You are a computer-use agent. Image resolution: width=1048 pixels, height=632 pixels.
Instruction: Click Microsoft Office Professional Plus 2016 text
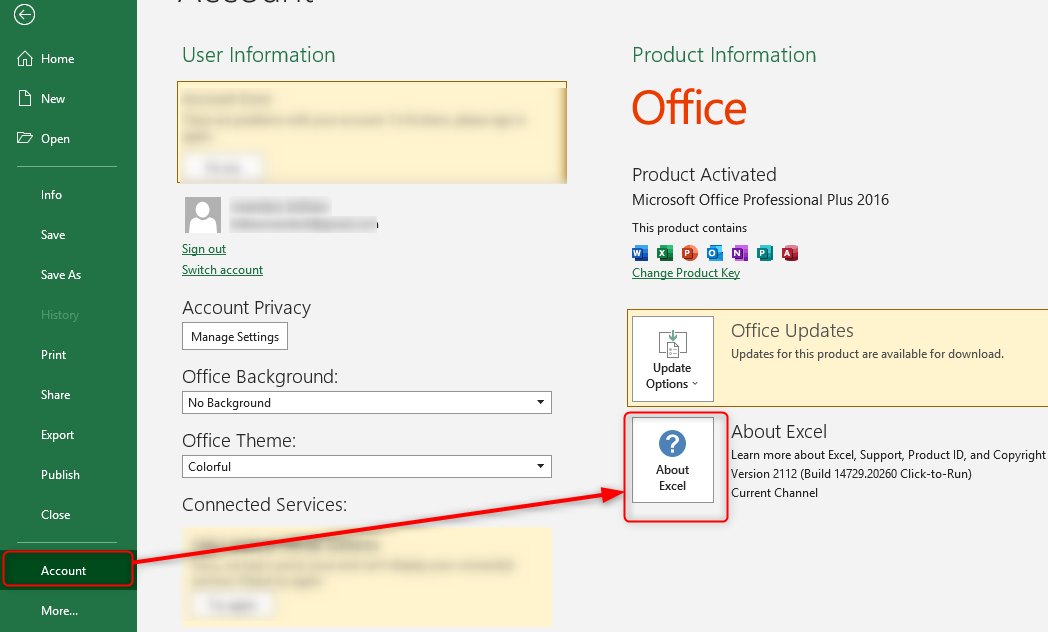[761, 200]
